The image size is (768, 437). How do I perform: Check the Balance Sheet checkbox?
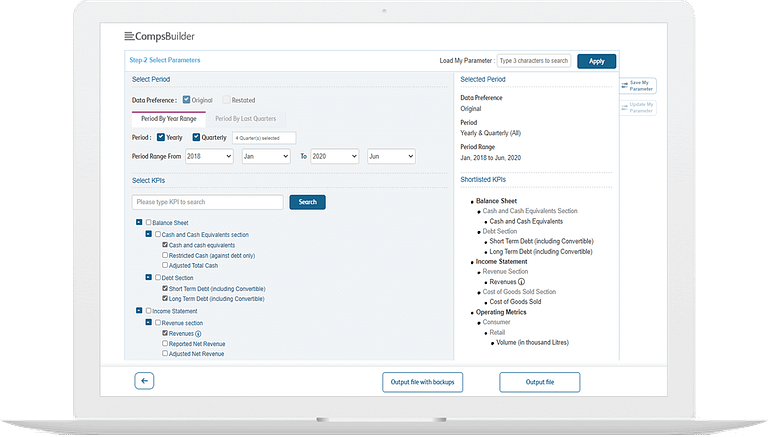pos(148,222)
